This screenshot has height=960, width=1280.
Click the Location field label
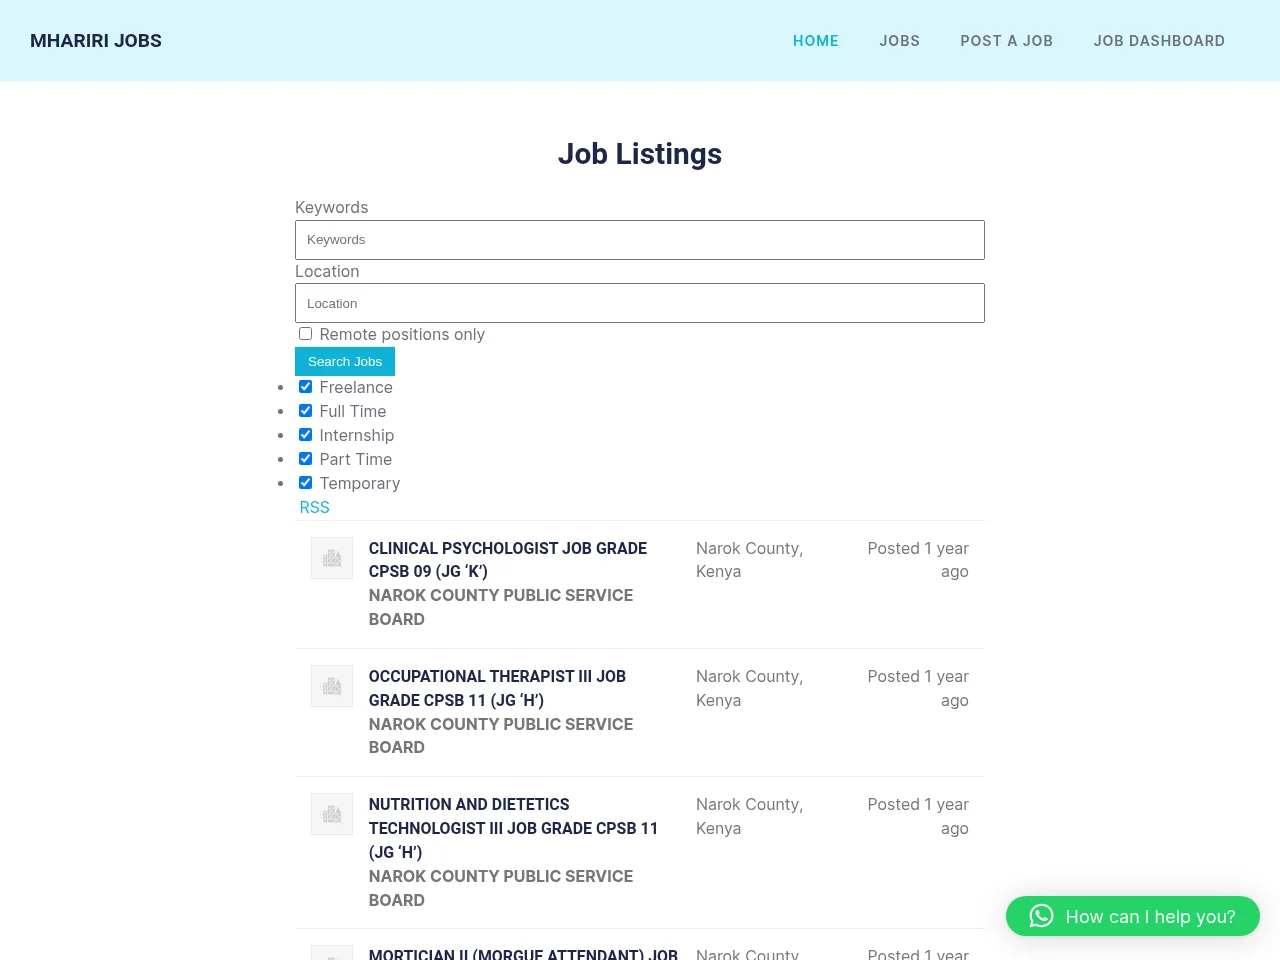pos(327,271)
